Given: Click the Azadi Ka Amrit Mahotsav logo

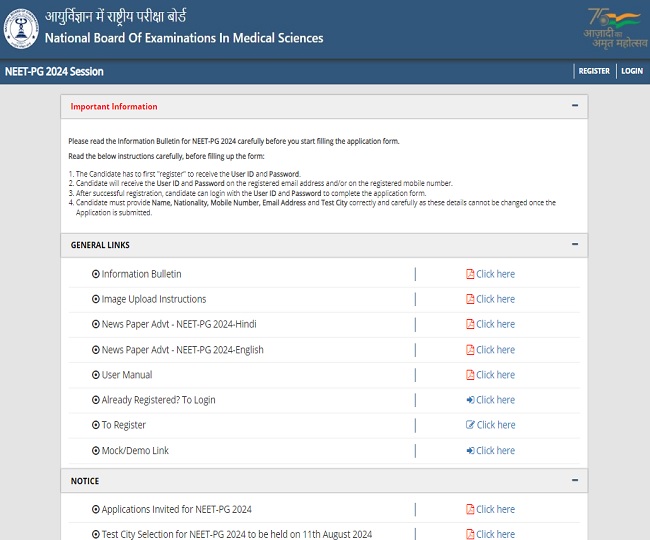Looking at the screenshot, I should (x=615, y=28).
